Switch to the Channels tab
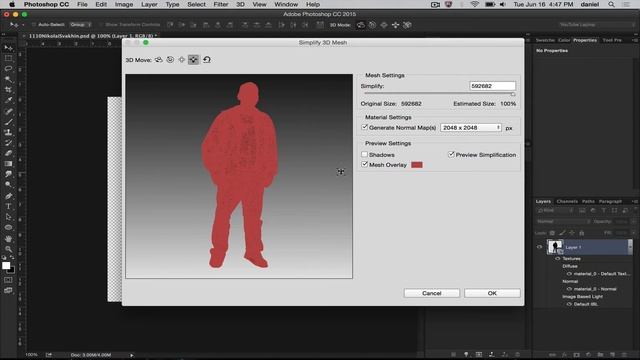640x360 pixels. (x=567, y=201)
